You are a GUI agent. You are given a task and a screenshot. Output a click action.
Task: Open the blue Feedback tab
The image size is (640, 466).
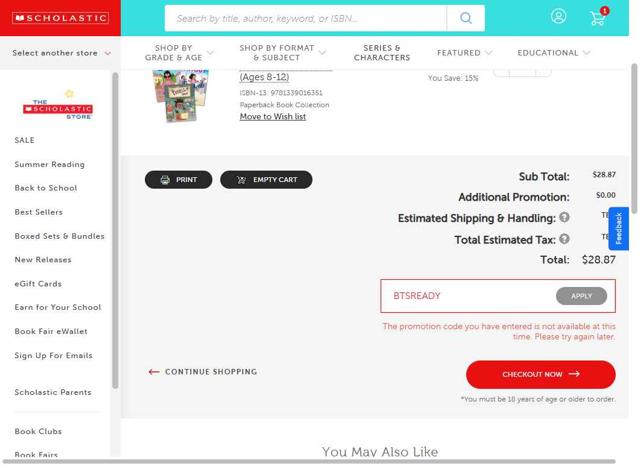pos(619,229)
